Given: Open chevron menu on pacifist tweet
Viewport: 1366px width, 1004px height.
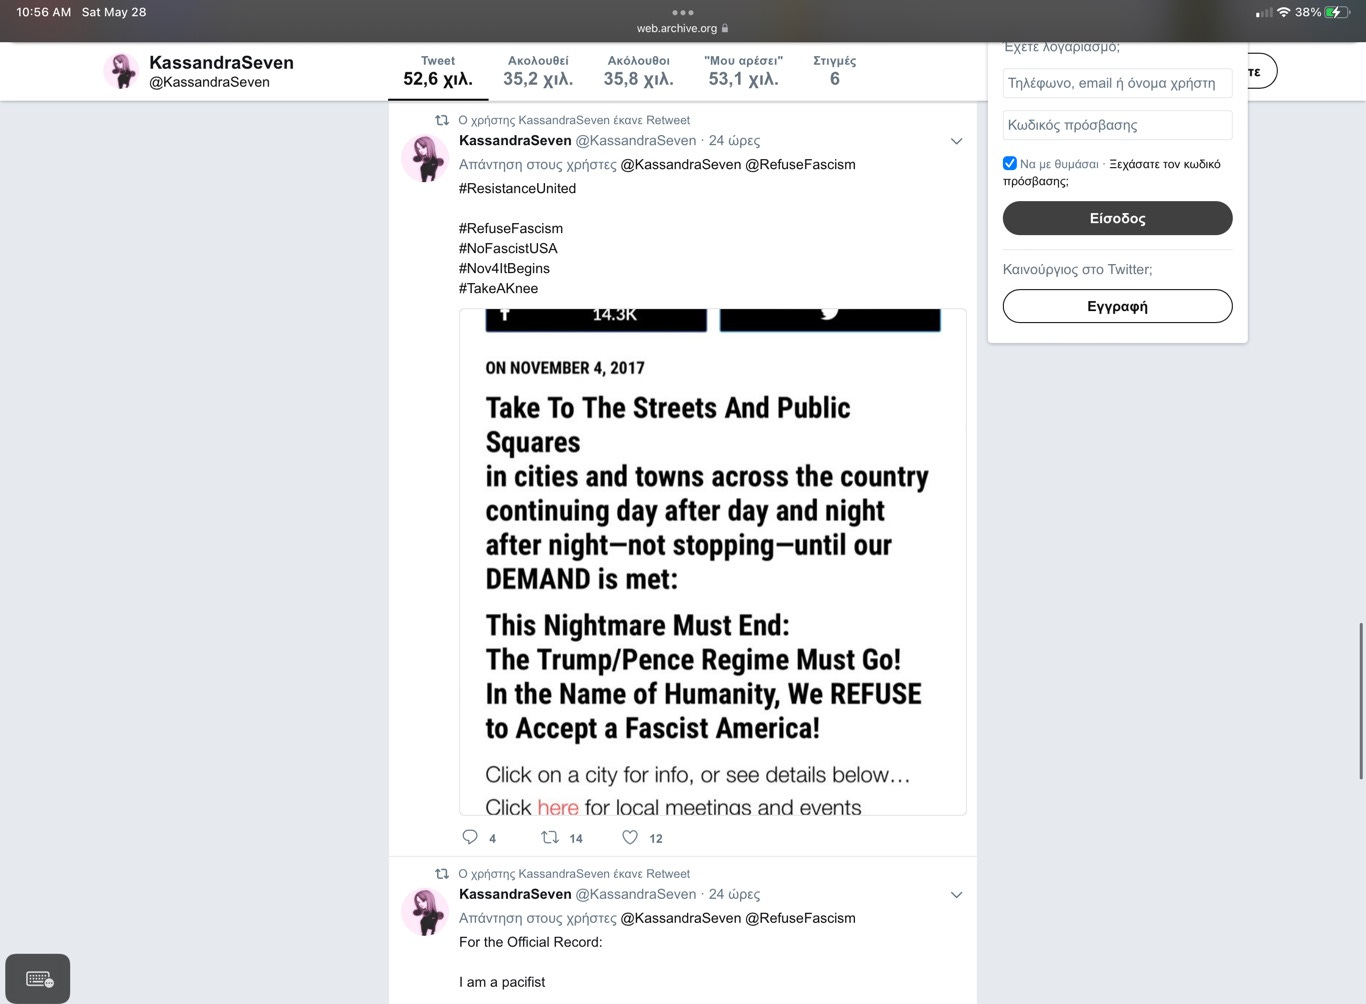Looking at the screenshot, I should 956,895.
